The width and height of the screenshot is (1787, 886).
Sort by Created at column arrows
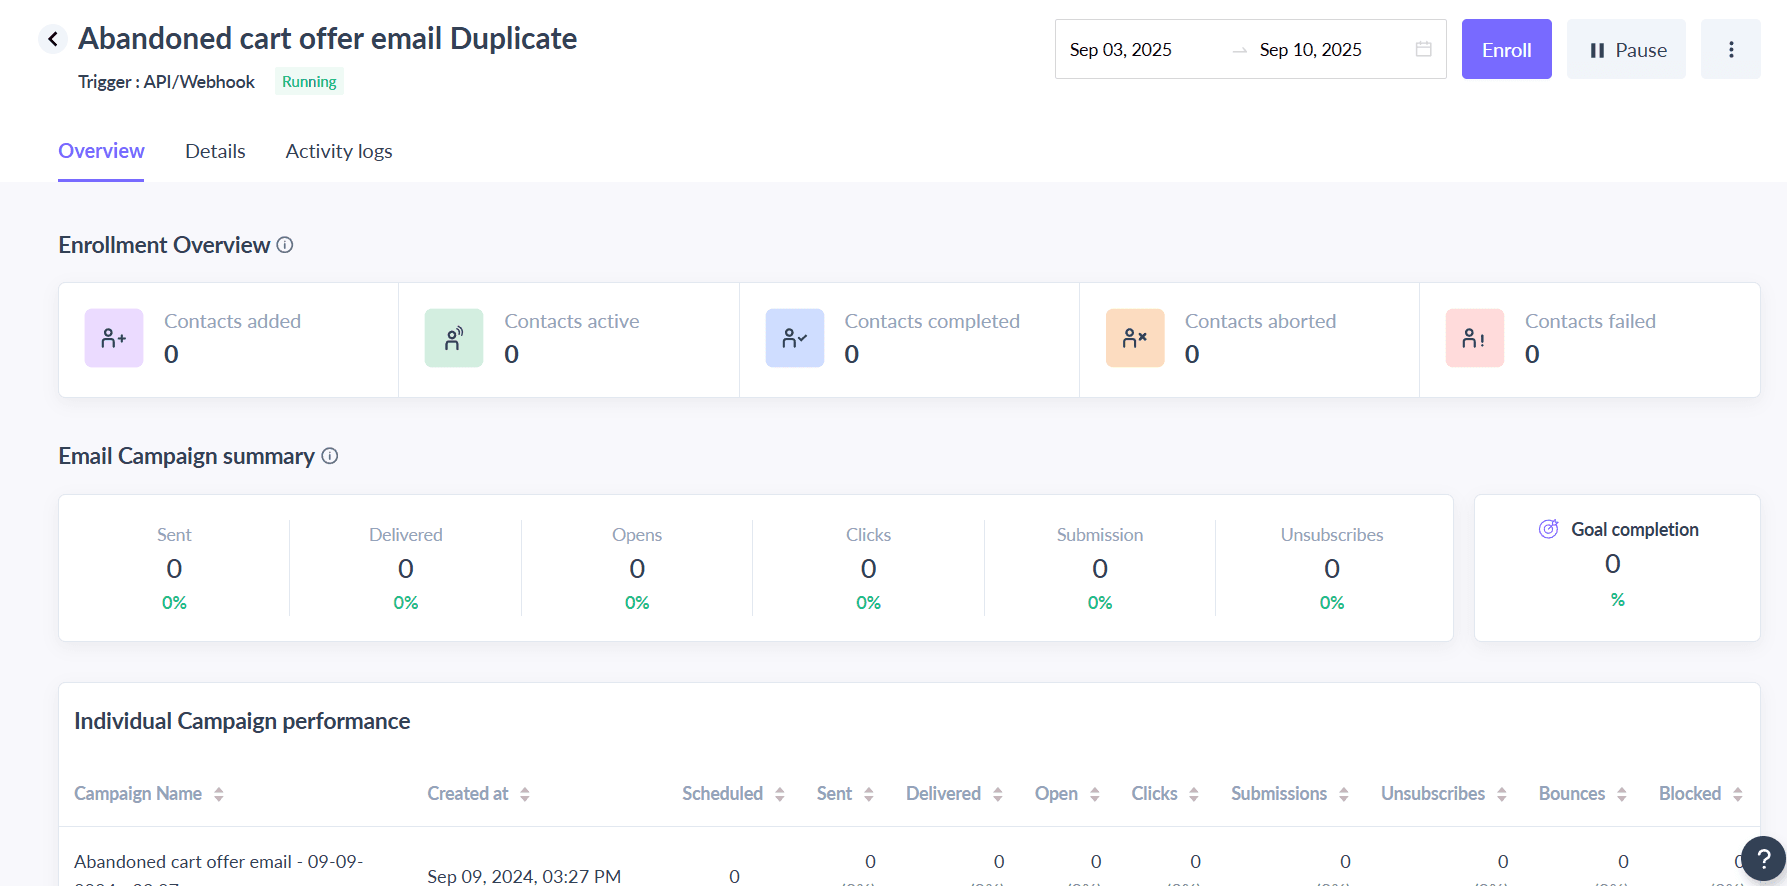(x=525, y=794)
